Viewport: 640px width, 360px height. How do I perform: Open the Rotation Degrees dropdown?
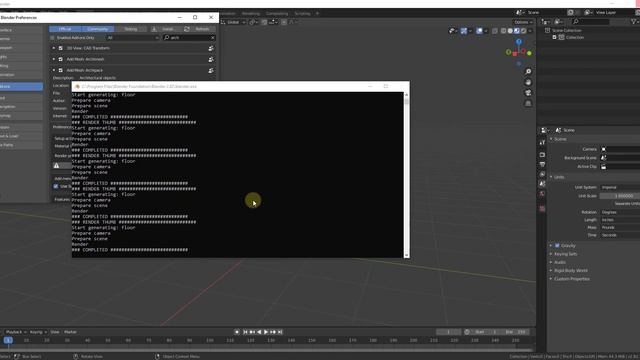pos(620,212)
